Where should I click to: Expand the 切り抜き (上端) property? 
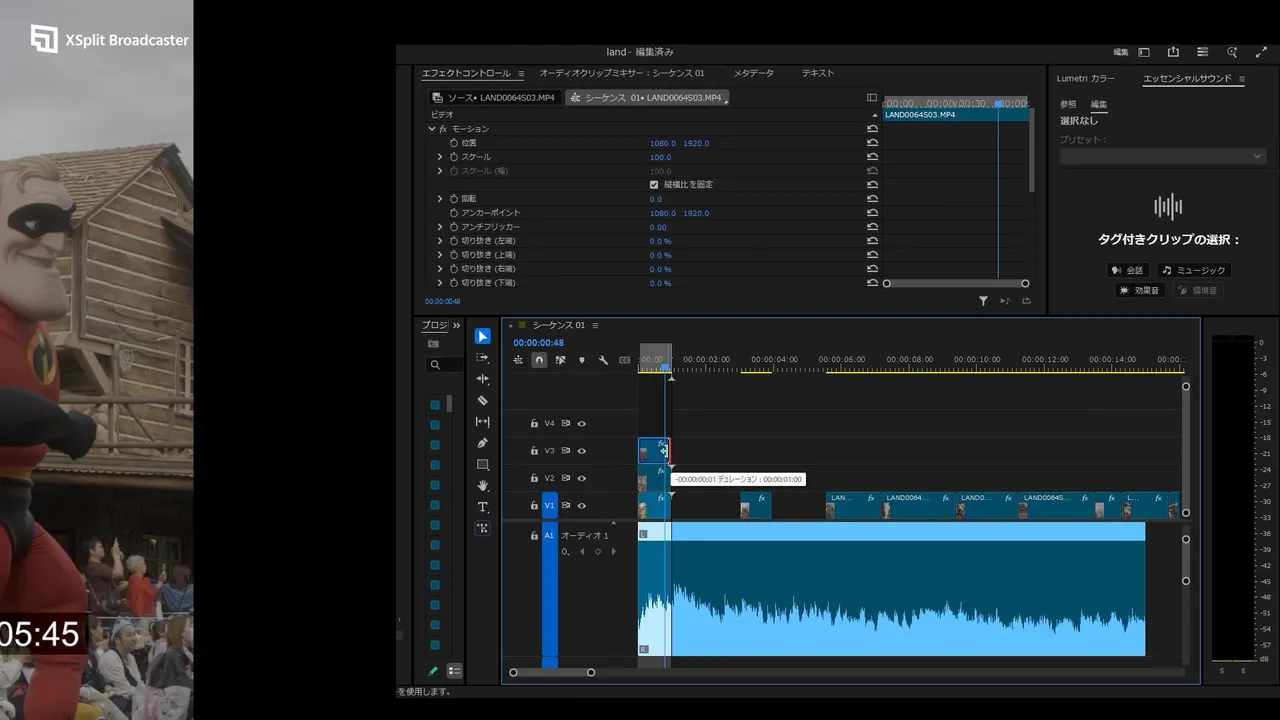click(x=440, y=255)
